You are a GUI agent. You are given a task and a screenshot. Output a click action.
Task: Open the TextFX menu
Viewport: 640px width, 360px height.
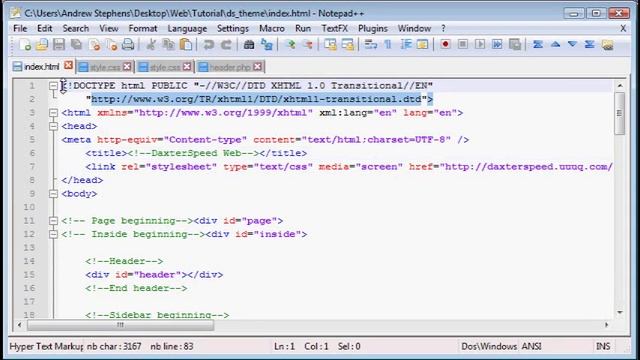pyautogui.click(x=334, y=29)
